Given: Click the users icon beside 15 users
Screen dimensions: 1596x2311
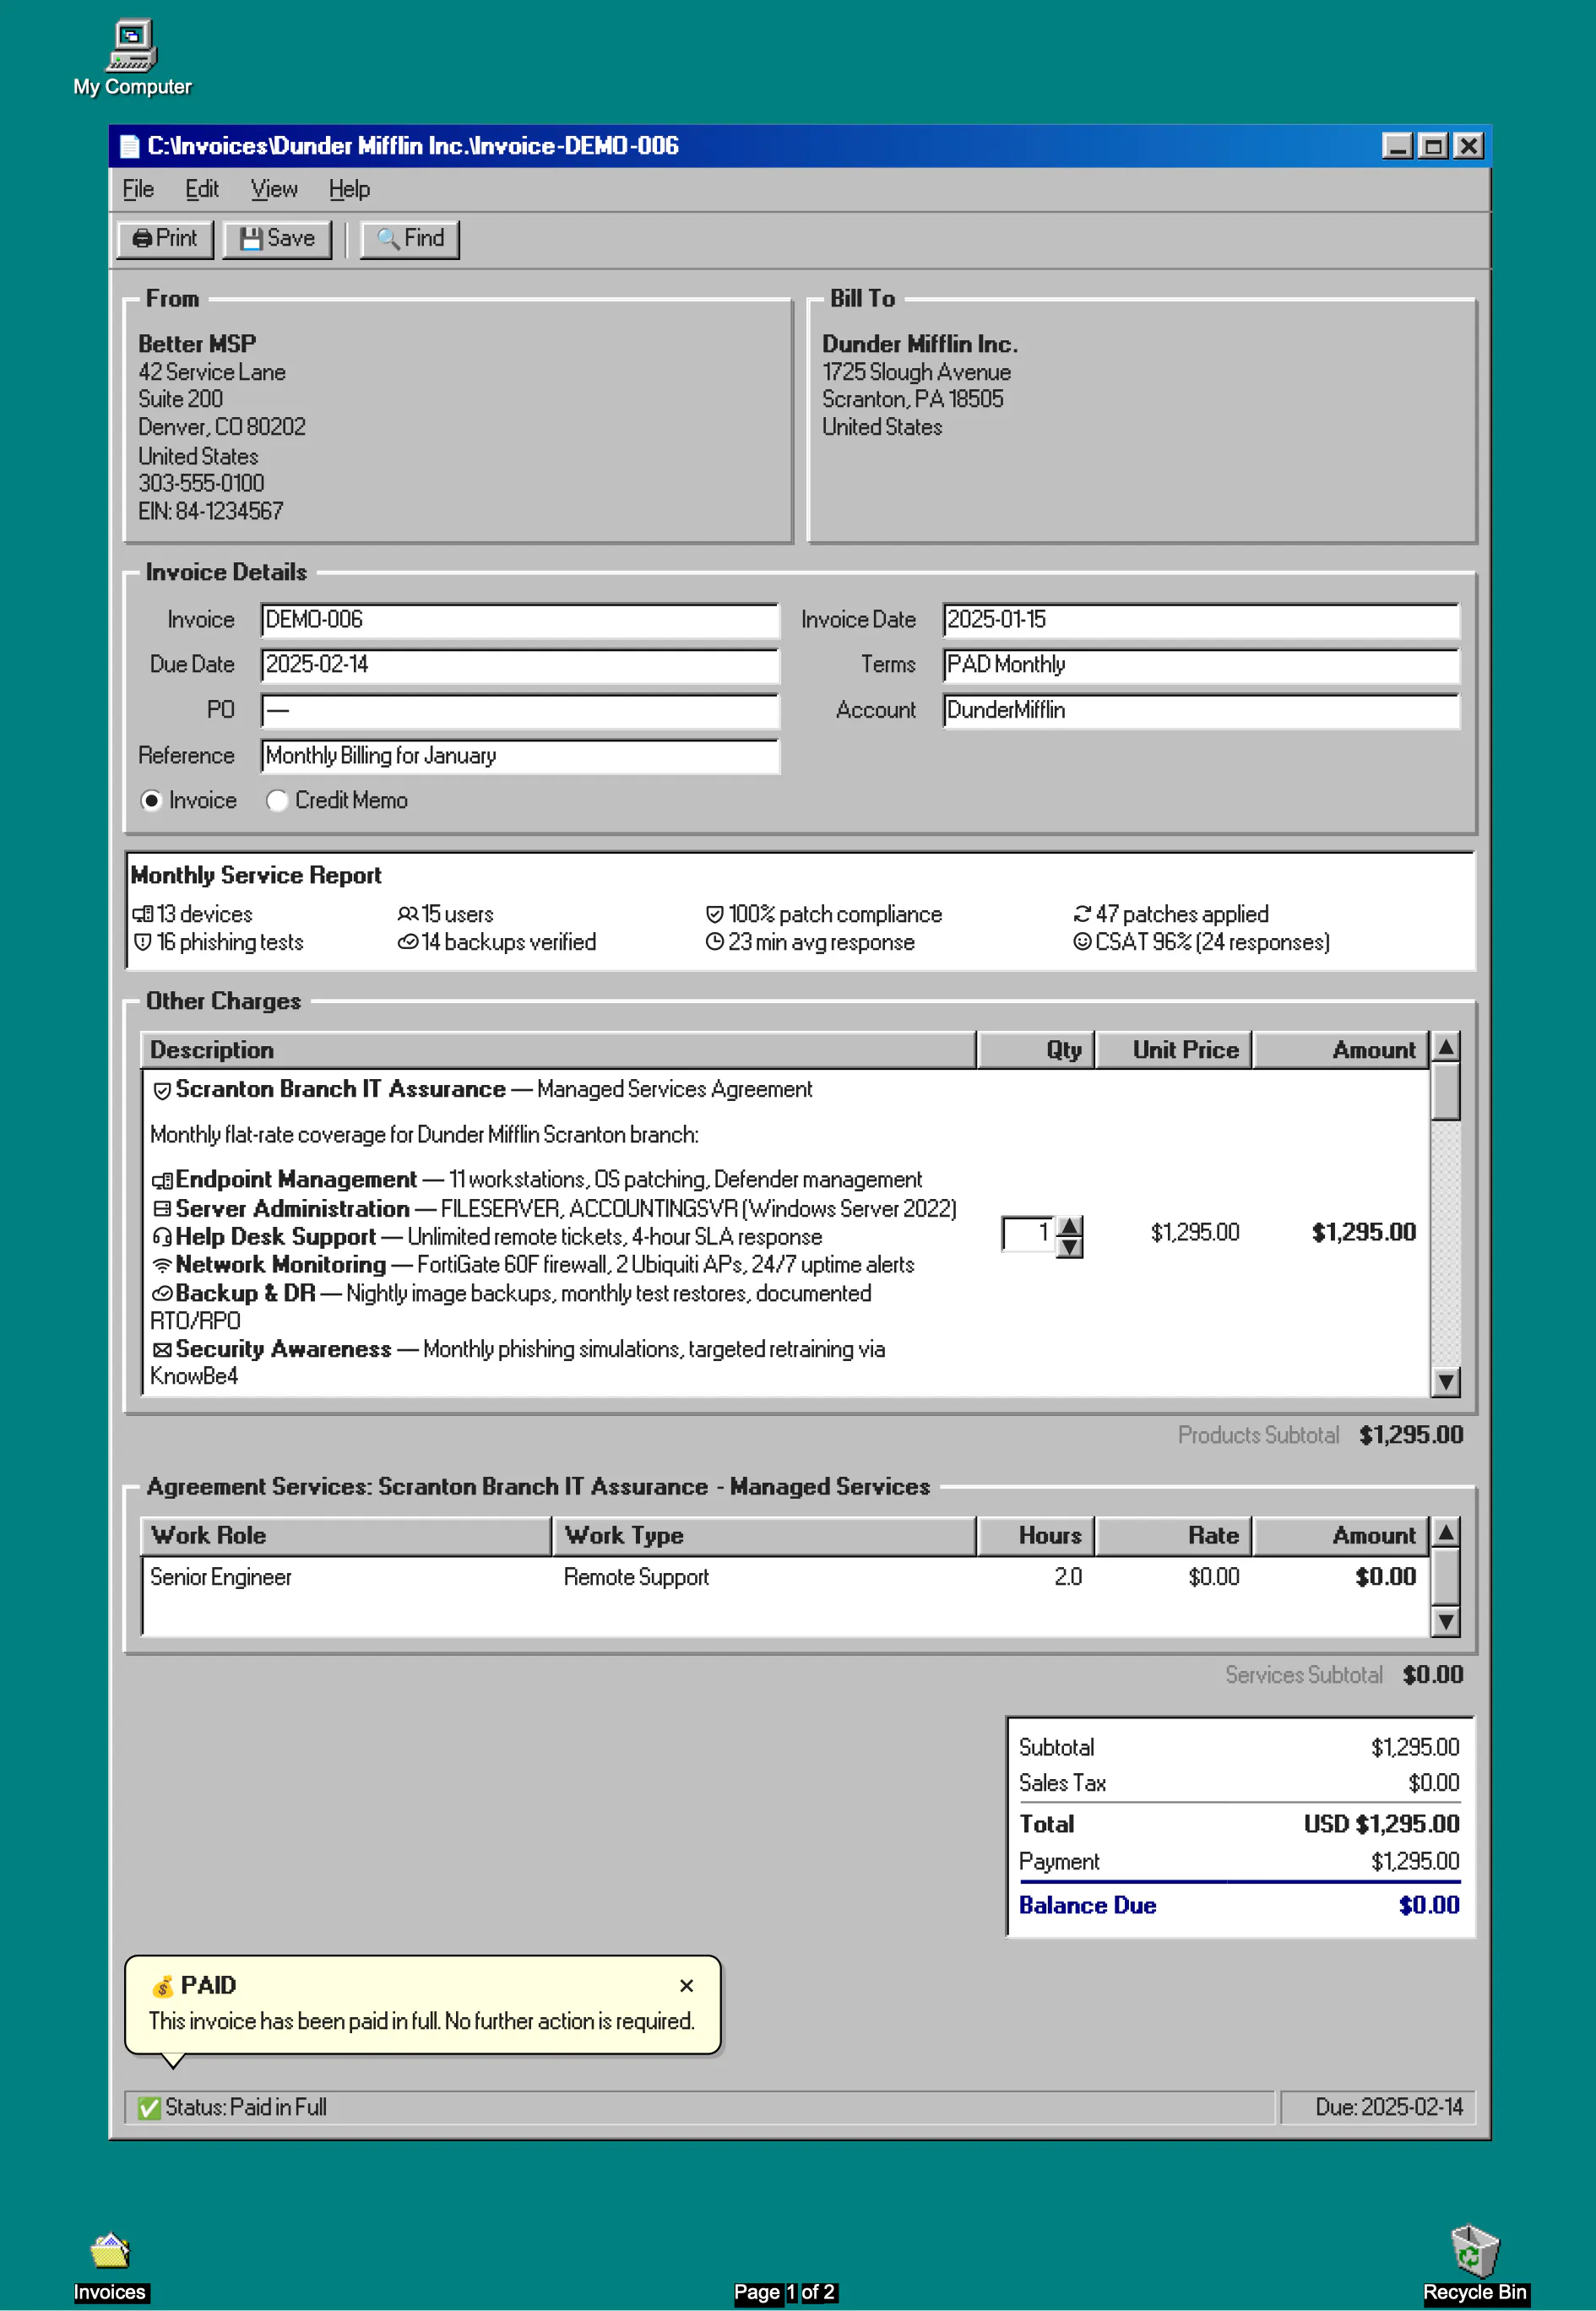Looking at the screenshot, I should tap(407, 914).
